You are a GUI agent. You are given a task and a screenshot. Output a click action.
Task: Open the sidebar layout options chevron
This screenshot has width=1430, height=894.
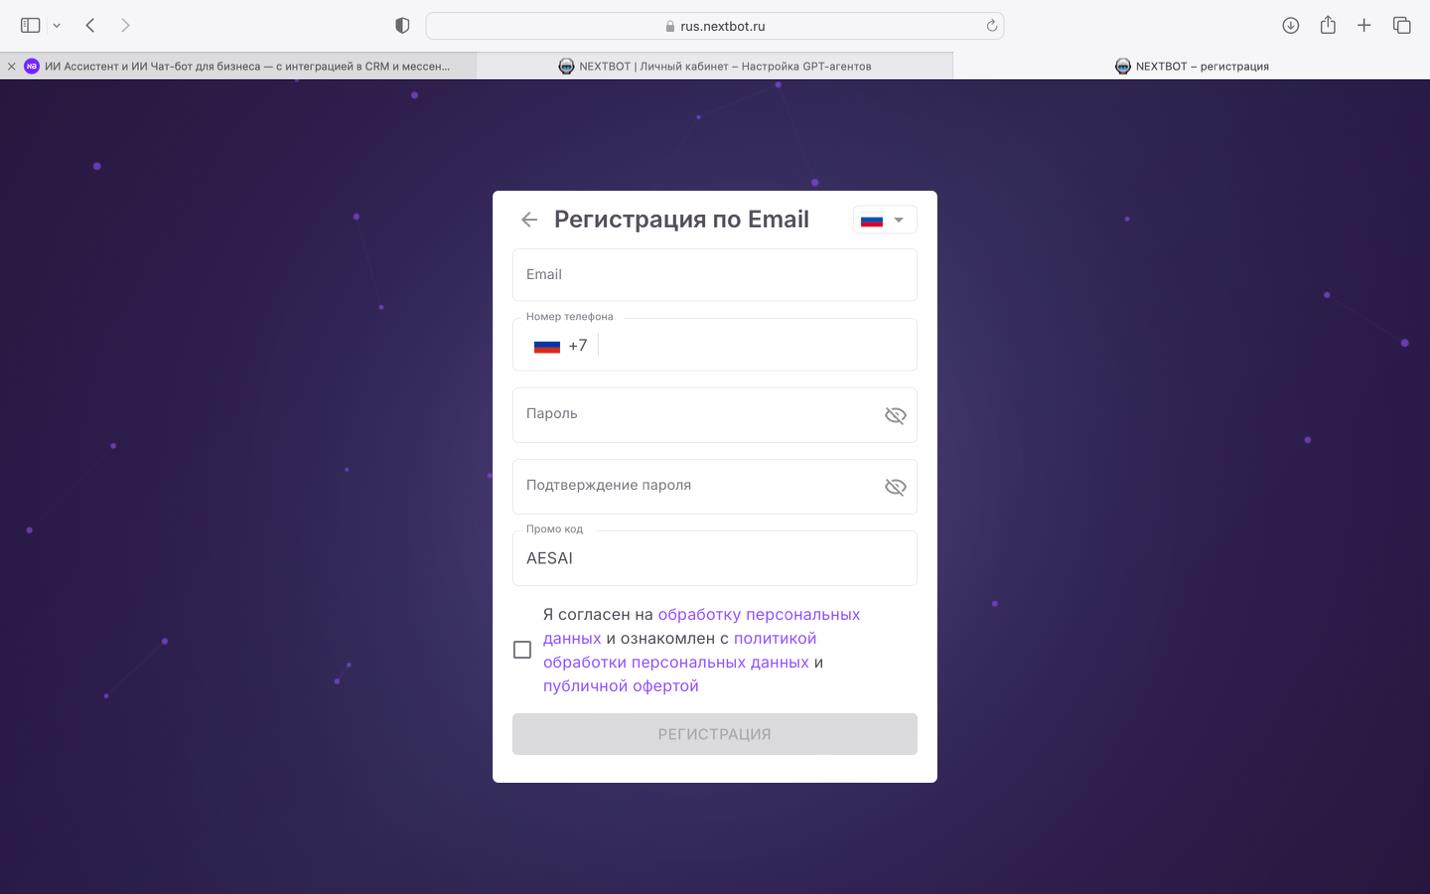56,25
